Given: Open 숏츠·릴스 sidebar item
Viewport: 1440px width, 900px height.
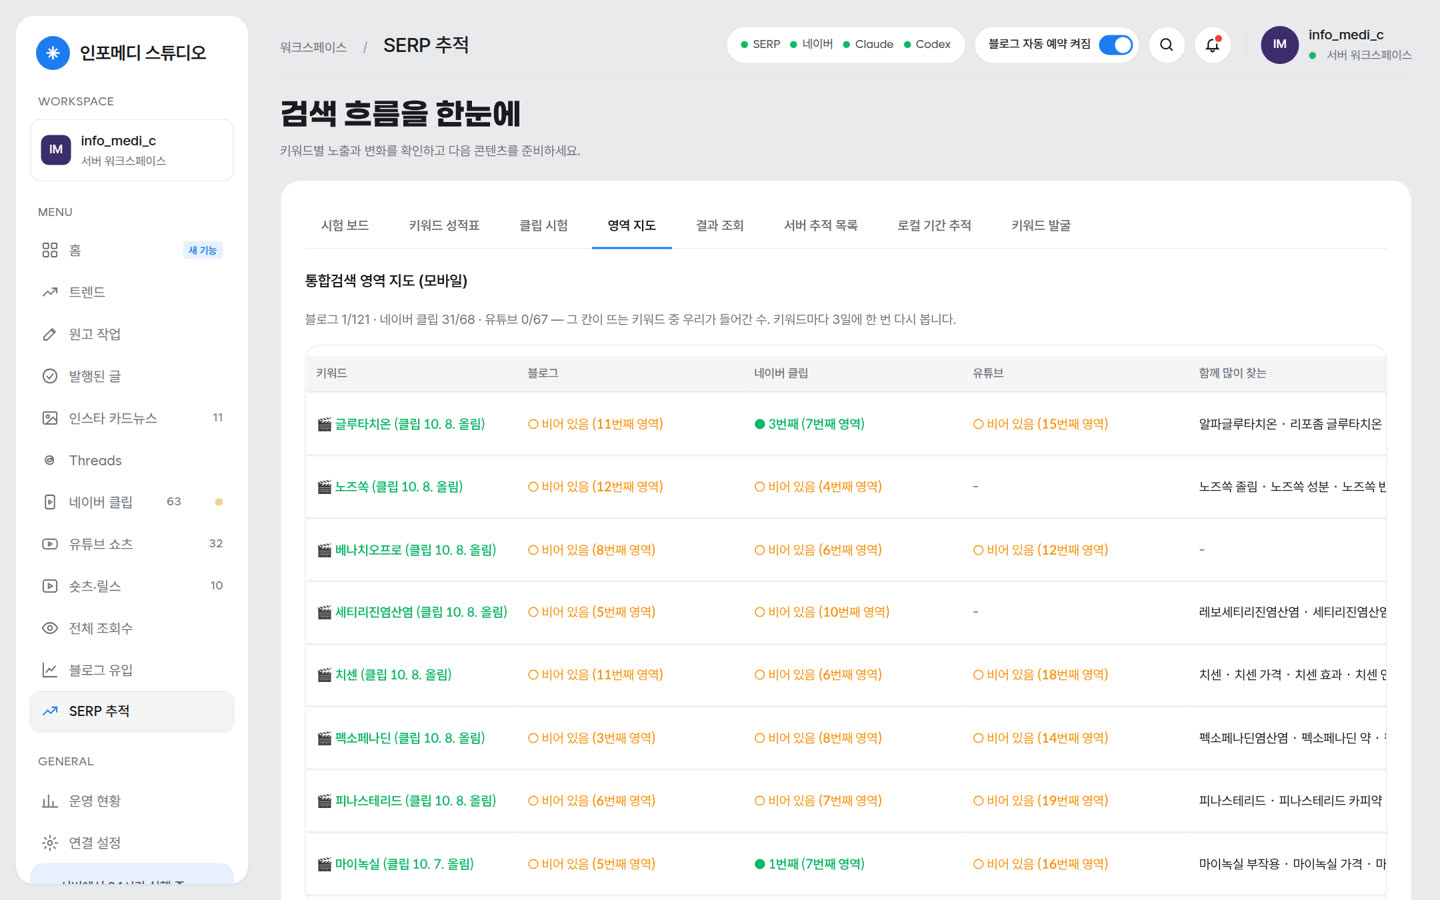Looking at the screenshot, I should 132,586.
